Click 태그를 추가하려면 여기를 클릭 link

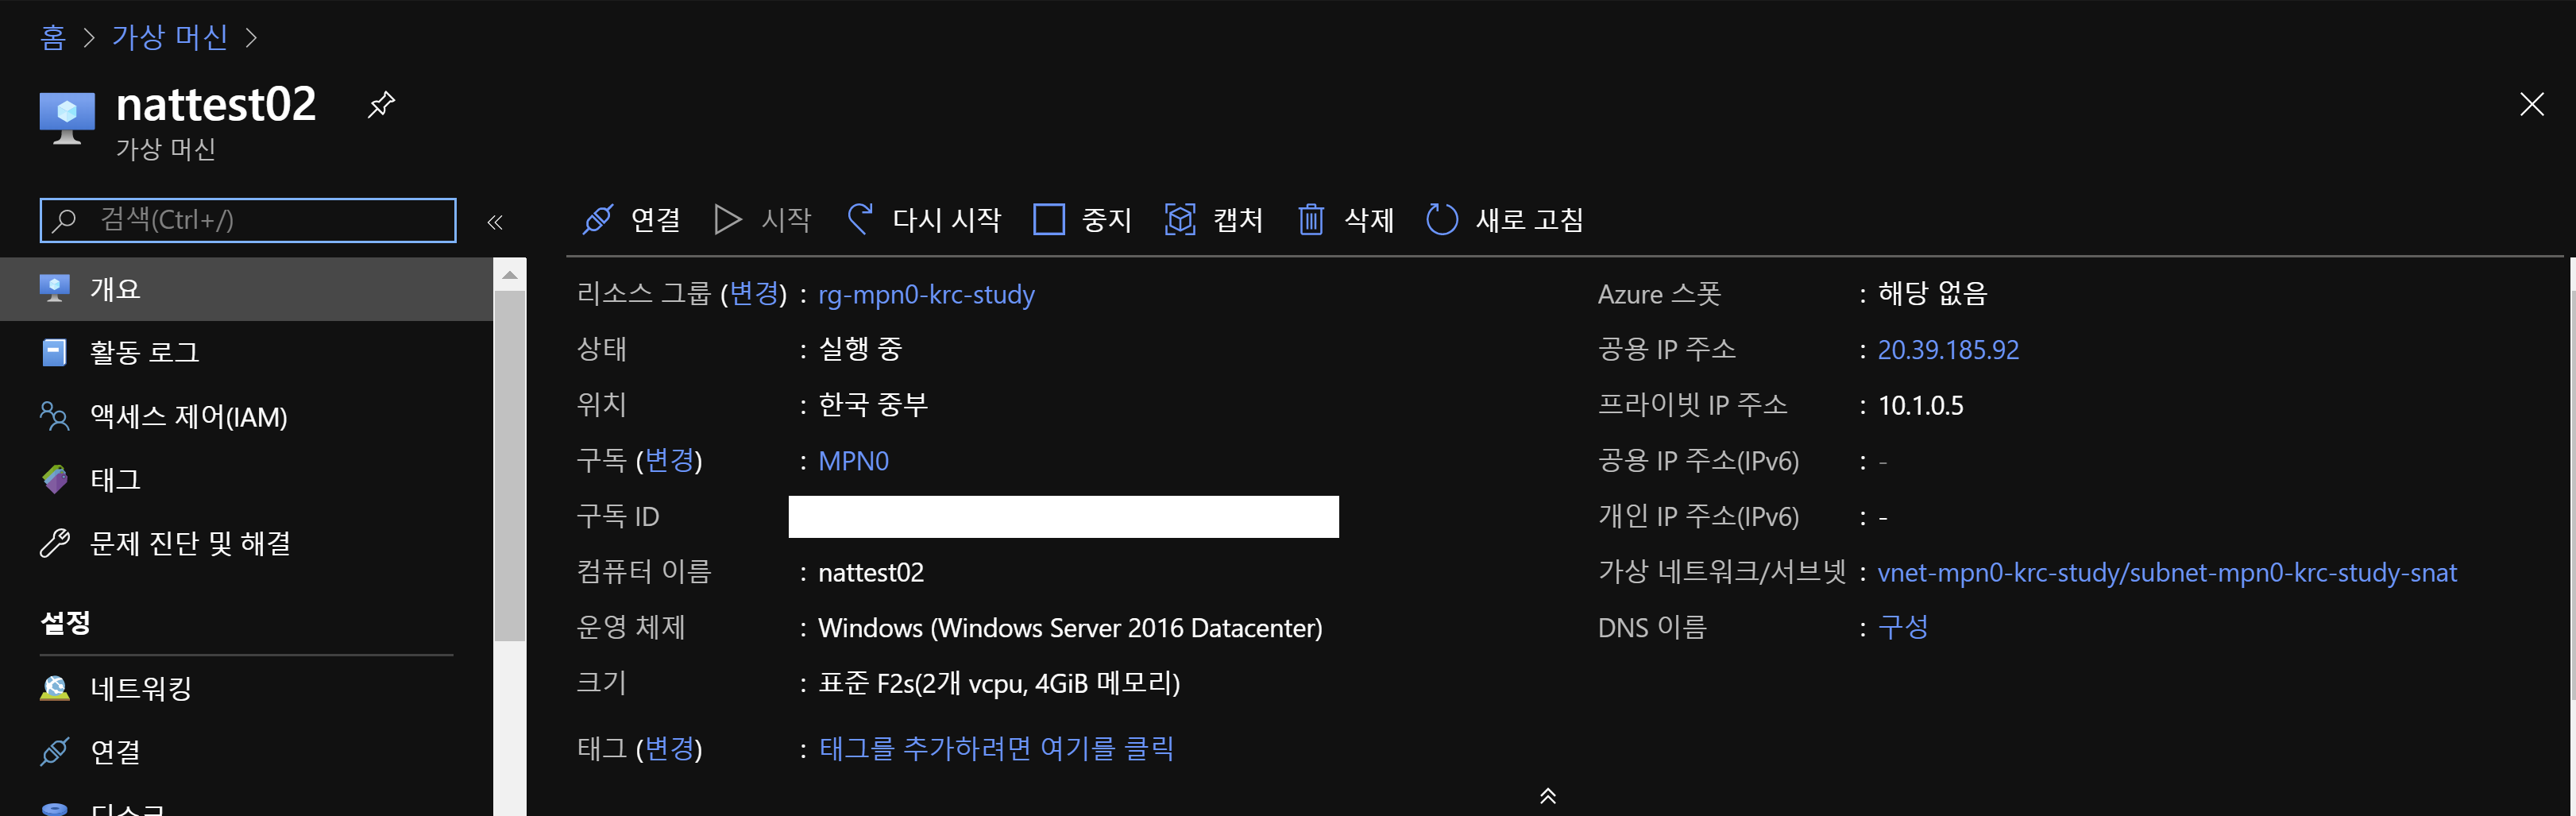point(996,748)
